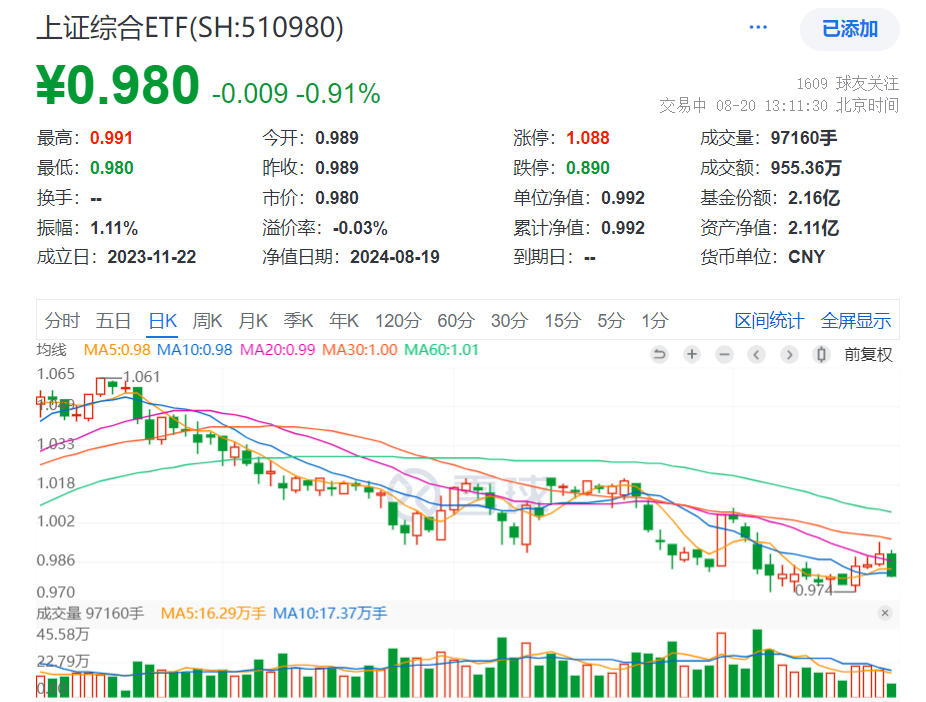Click the 成交额 value 955.36万
926x702 pixels.
coord(806,168)
